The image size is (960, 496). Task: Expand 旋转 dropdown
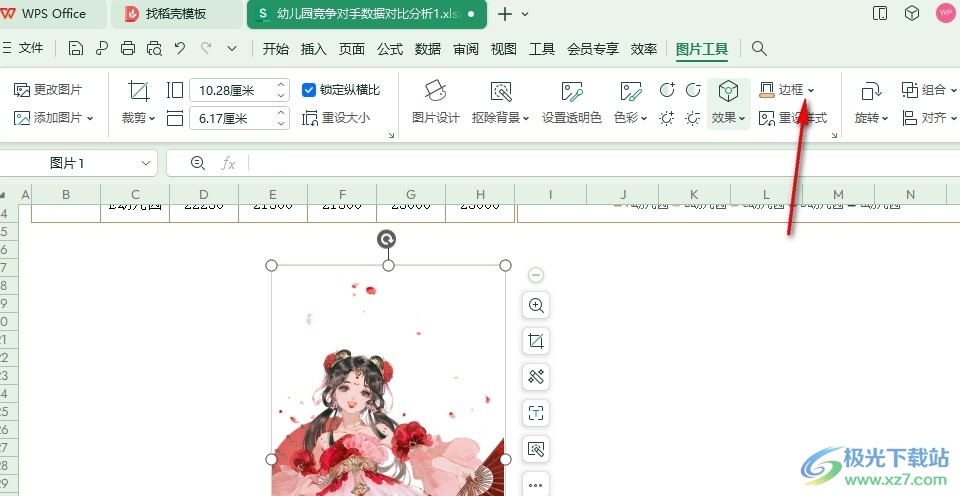click(885, 118)
